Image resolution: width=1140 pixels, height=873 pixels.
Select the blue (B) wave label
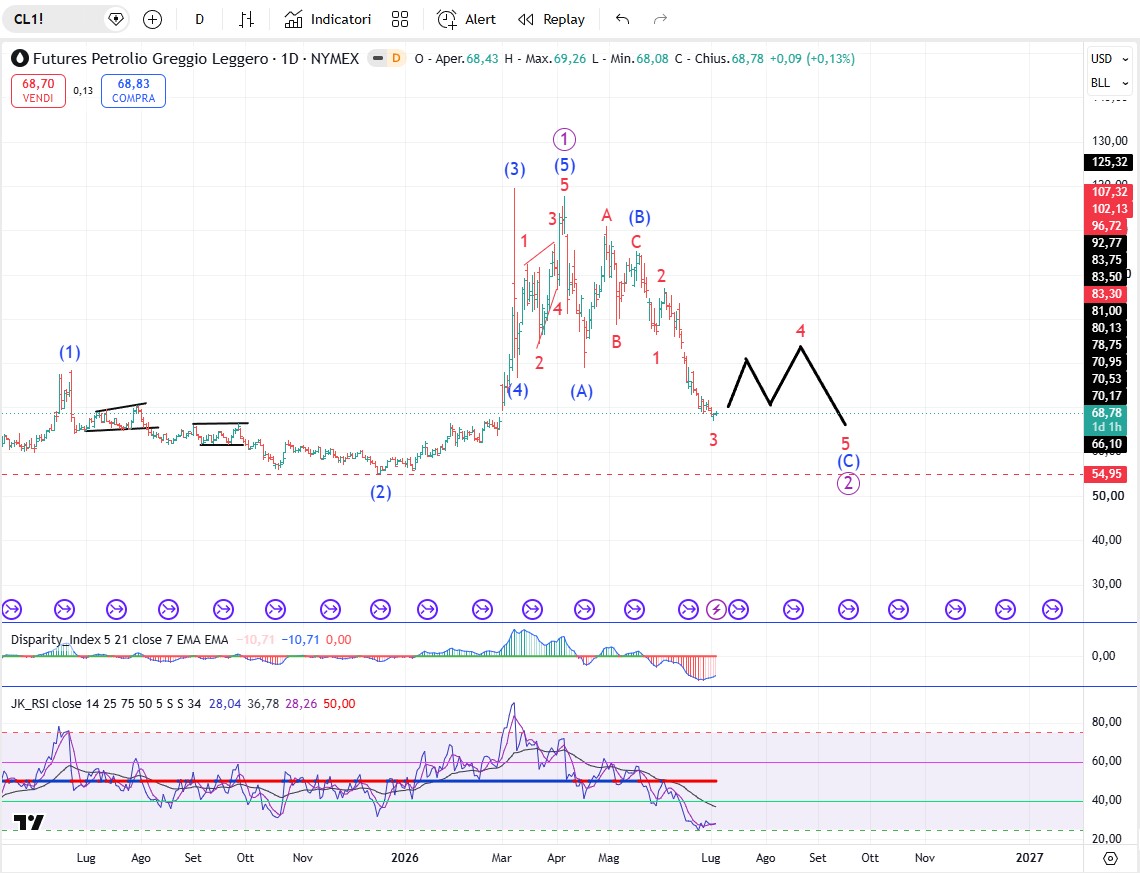tap(639, 217)
